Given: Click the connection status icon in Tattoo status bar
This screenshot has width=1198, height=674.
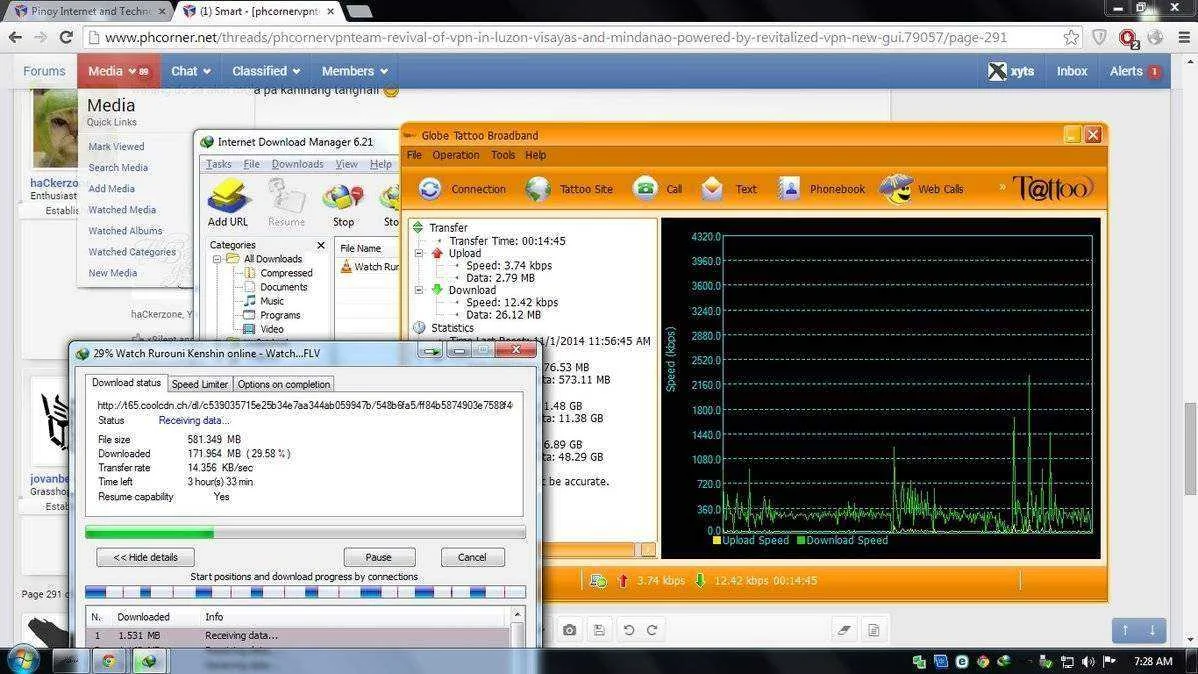Looking at the screenshot, I should 597,581.
